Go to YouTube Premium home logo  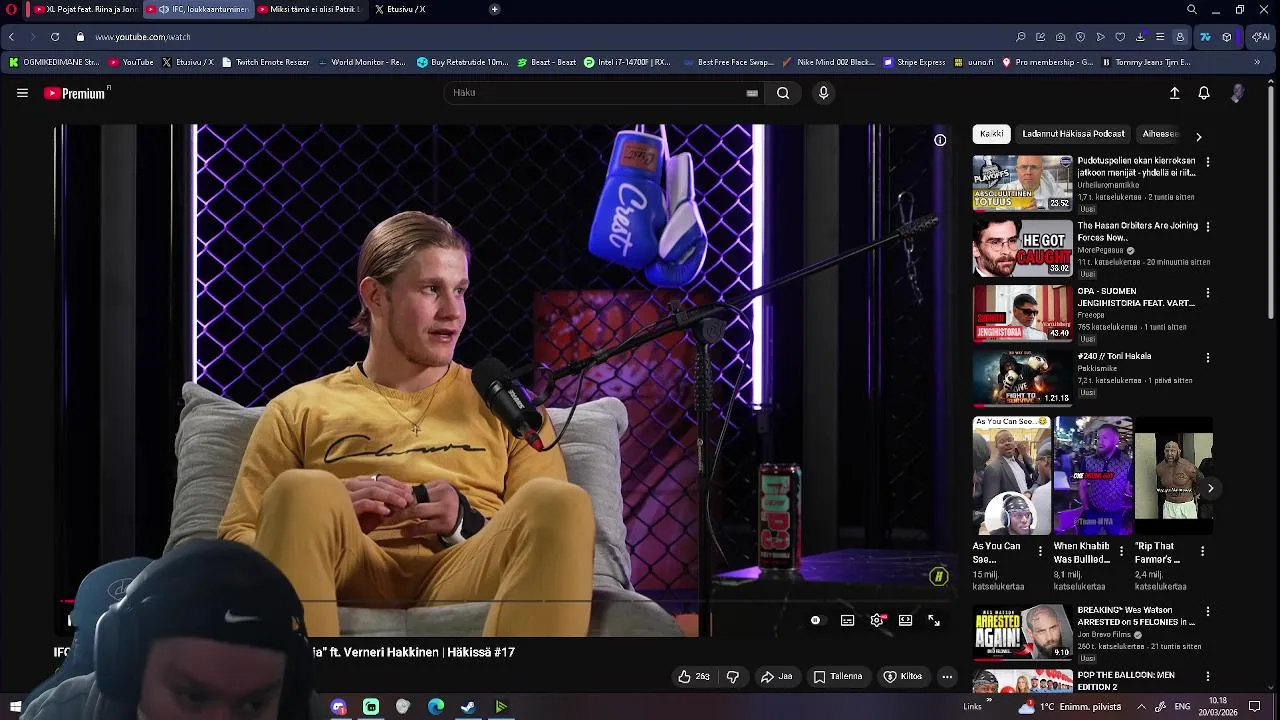click(77, 93)
